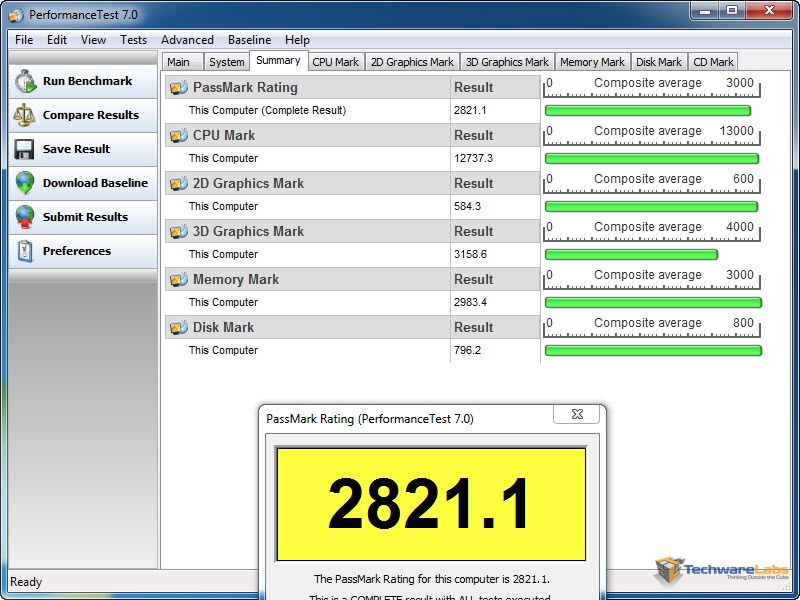Close the PassMark Rating popup dialog
The image size is (800, 600).
point(577,414)
